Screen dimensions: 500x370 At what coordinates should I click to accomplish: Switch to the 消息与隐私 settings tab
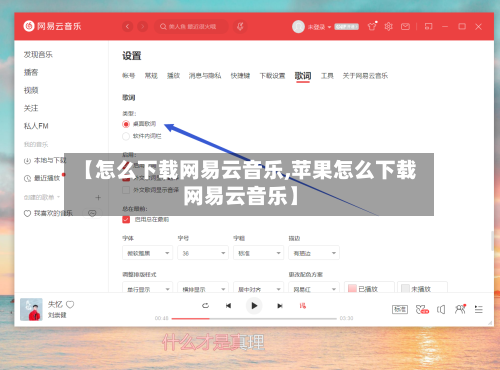205,76
